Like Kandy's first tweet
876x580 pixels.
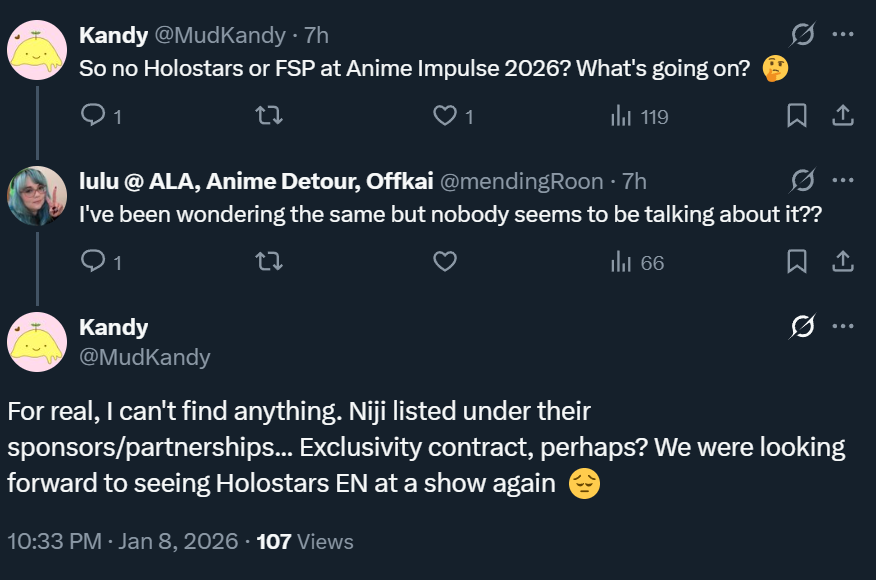click(x=445, y=117)
